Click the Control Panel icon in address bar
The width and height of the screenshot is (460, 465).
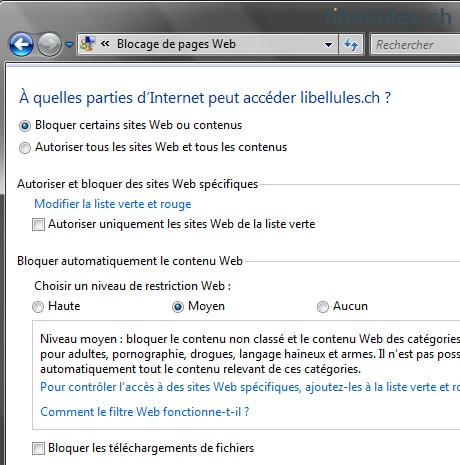click(x=87, y=44)
